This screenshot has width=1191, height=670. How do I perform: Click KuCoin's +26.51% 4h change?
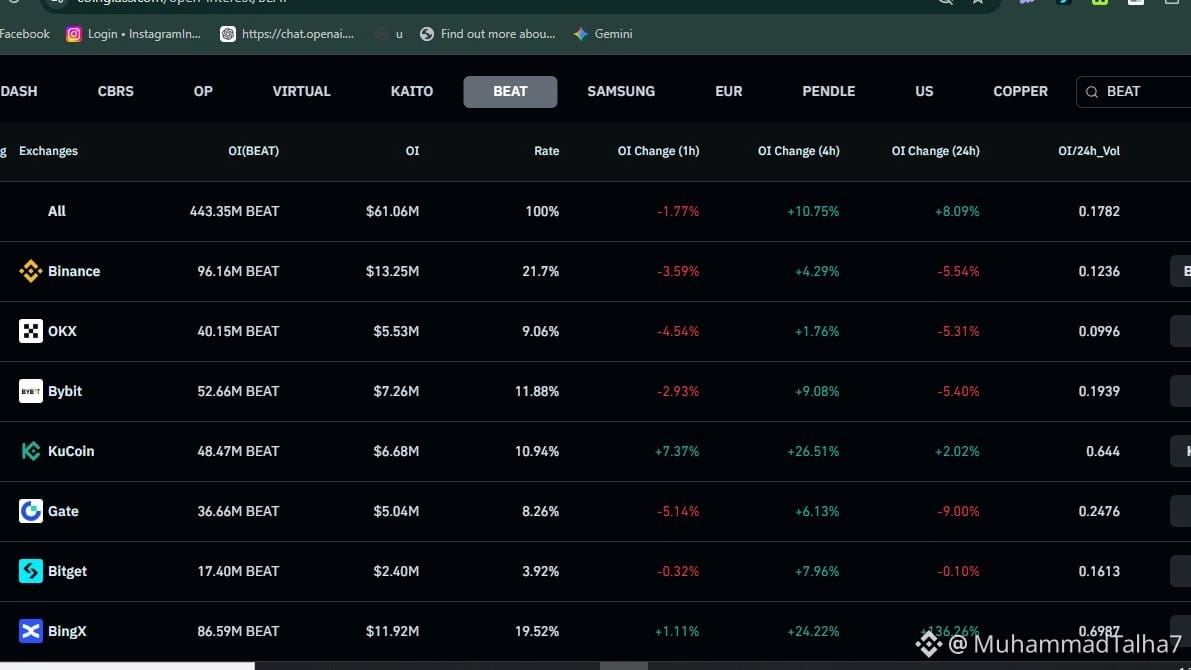(x=813, y=451)
